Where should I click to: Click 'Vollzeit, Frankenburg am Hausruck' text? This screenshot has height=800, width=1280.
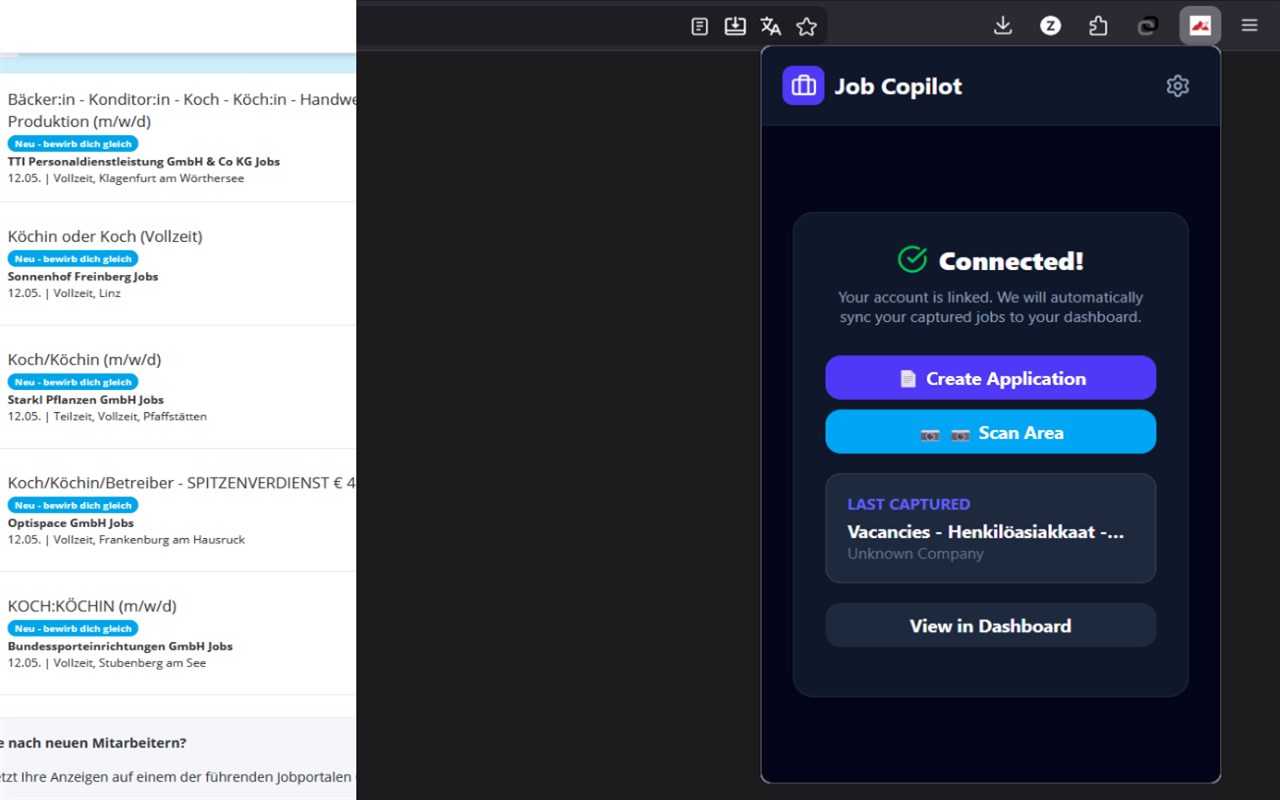149,539
